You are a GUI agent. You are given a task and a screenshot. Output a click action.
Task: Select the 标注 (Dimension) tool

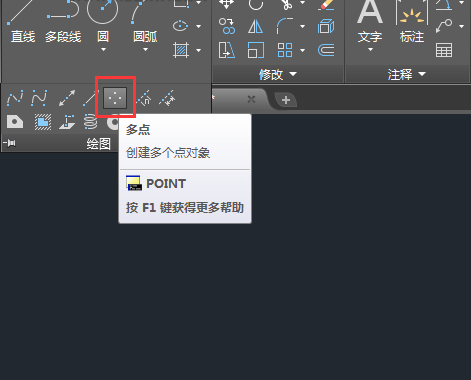412,22
